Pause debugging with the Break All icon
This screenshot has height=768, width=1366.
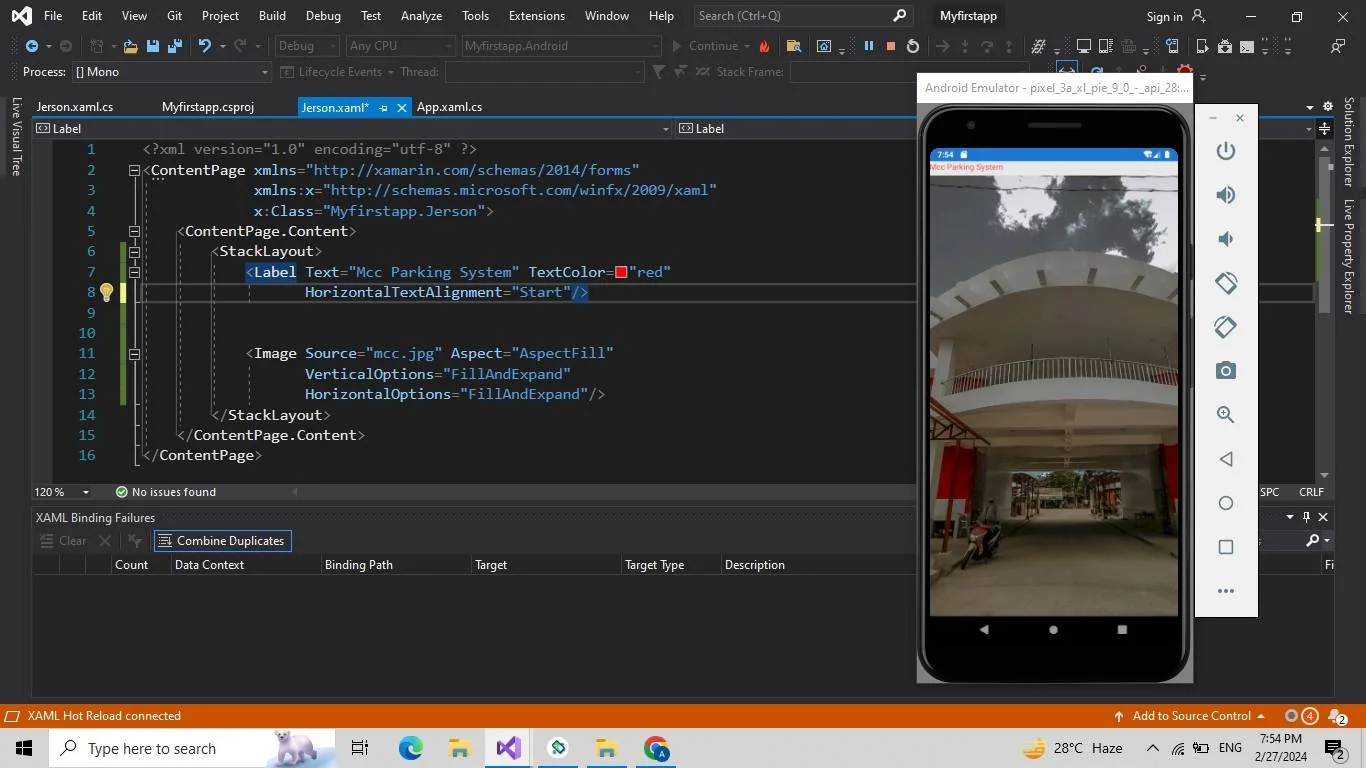click(x=868, y=46)
